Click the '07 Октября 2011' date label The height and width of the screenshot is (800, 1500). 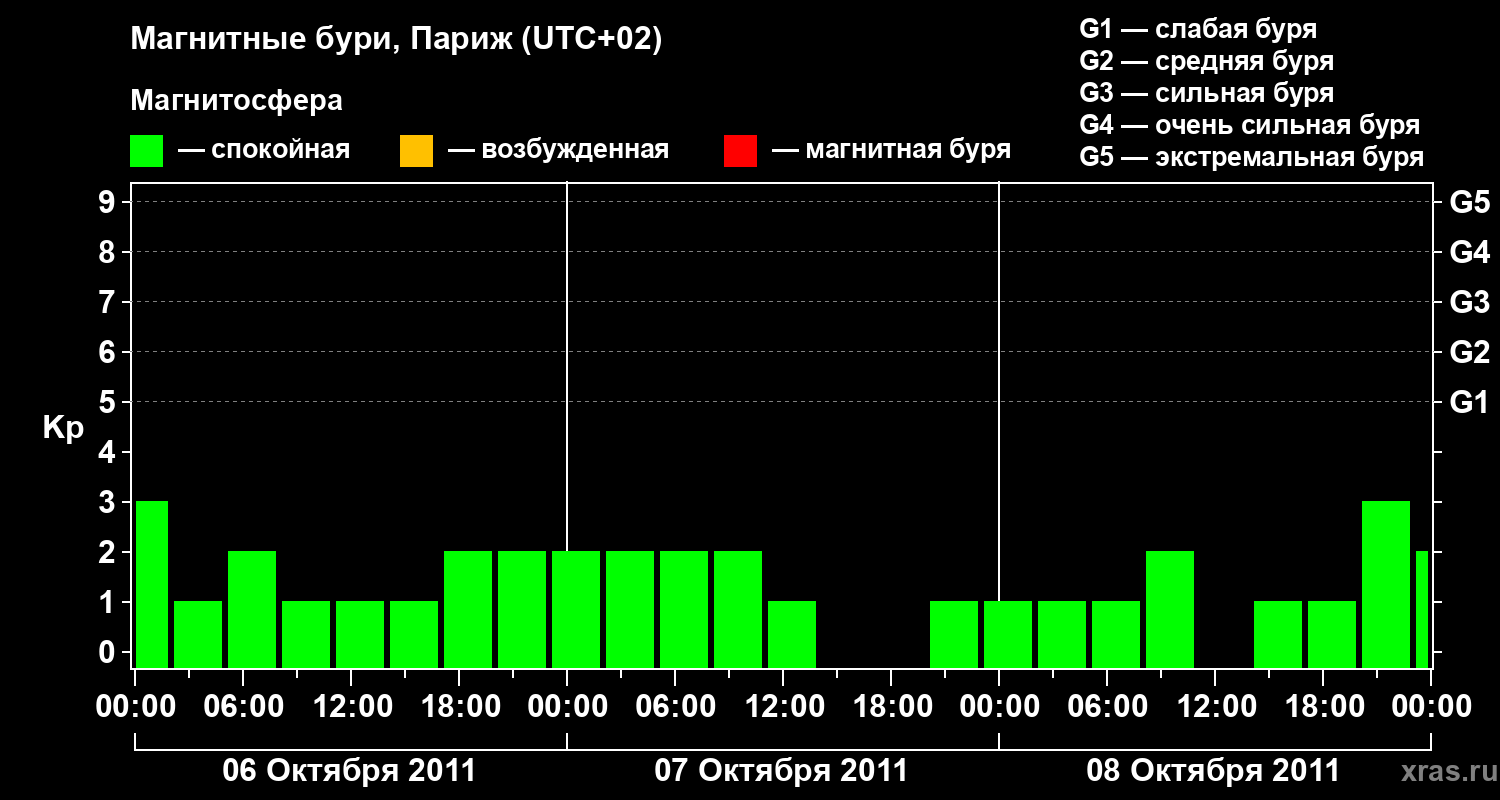click(x=781, y=771)
